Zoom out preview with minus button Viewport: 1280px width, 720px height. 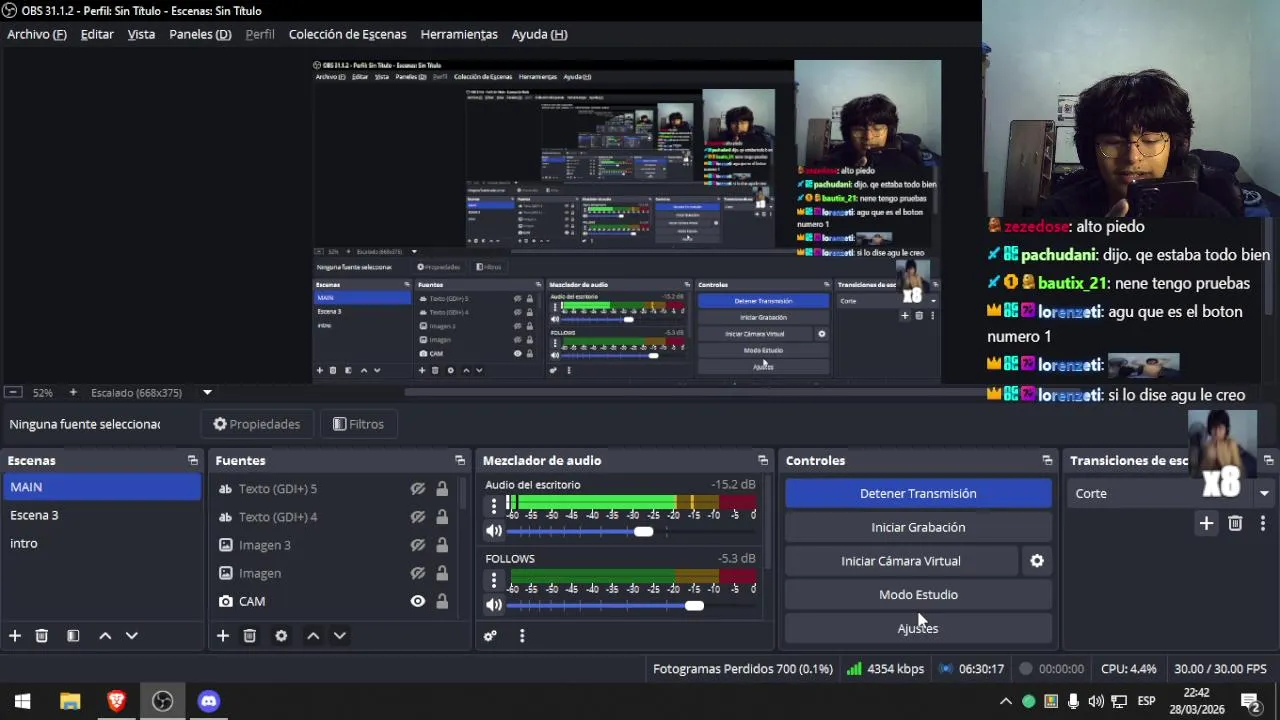[x=12, y=393]
